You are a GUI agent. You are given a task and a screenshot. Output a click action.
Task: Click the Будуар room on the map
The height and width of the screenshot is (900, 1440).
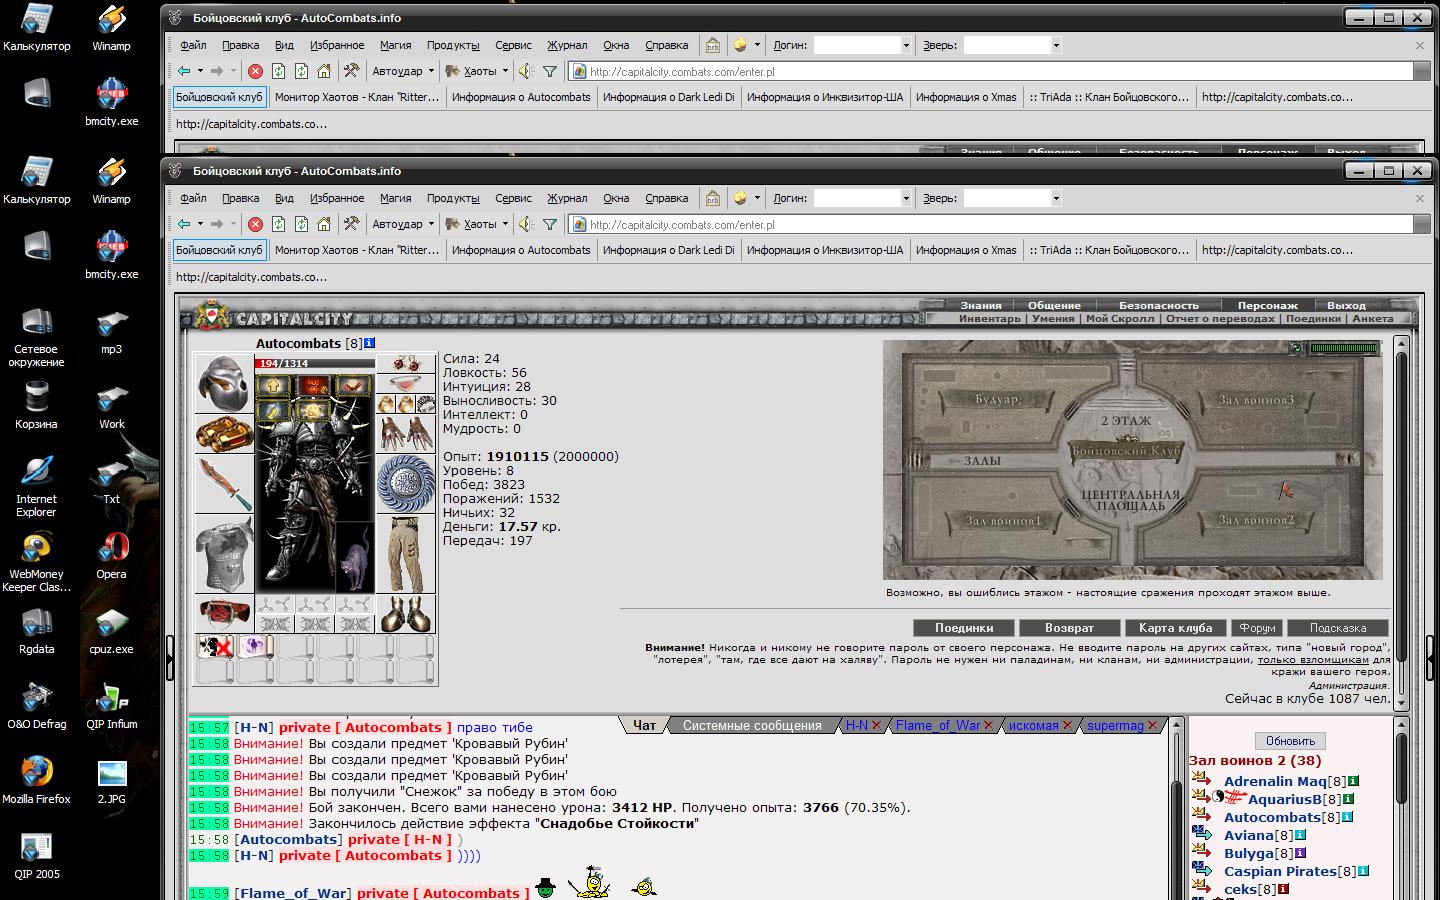996,400
